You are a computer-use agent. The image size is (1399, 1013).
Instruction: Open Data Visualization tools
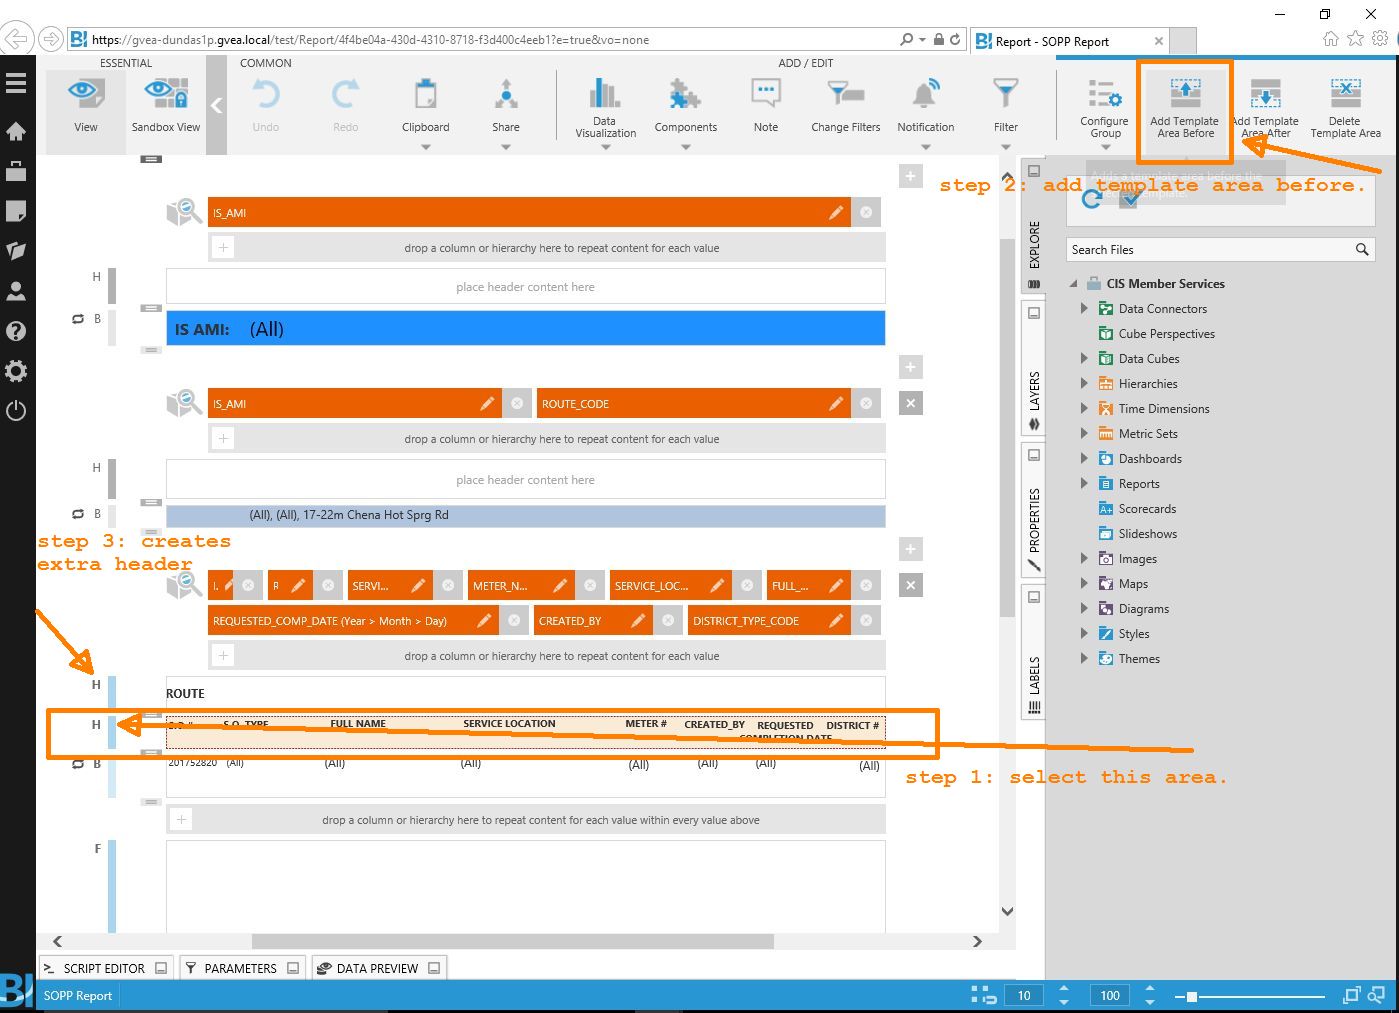605,107
